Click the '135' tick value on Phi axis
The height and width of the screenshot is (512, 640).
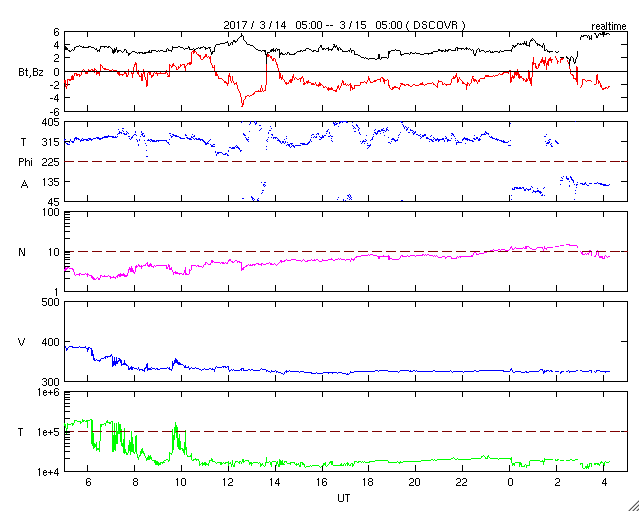(x=51, y=182)
